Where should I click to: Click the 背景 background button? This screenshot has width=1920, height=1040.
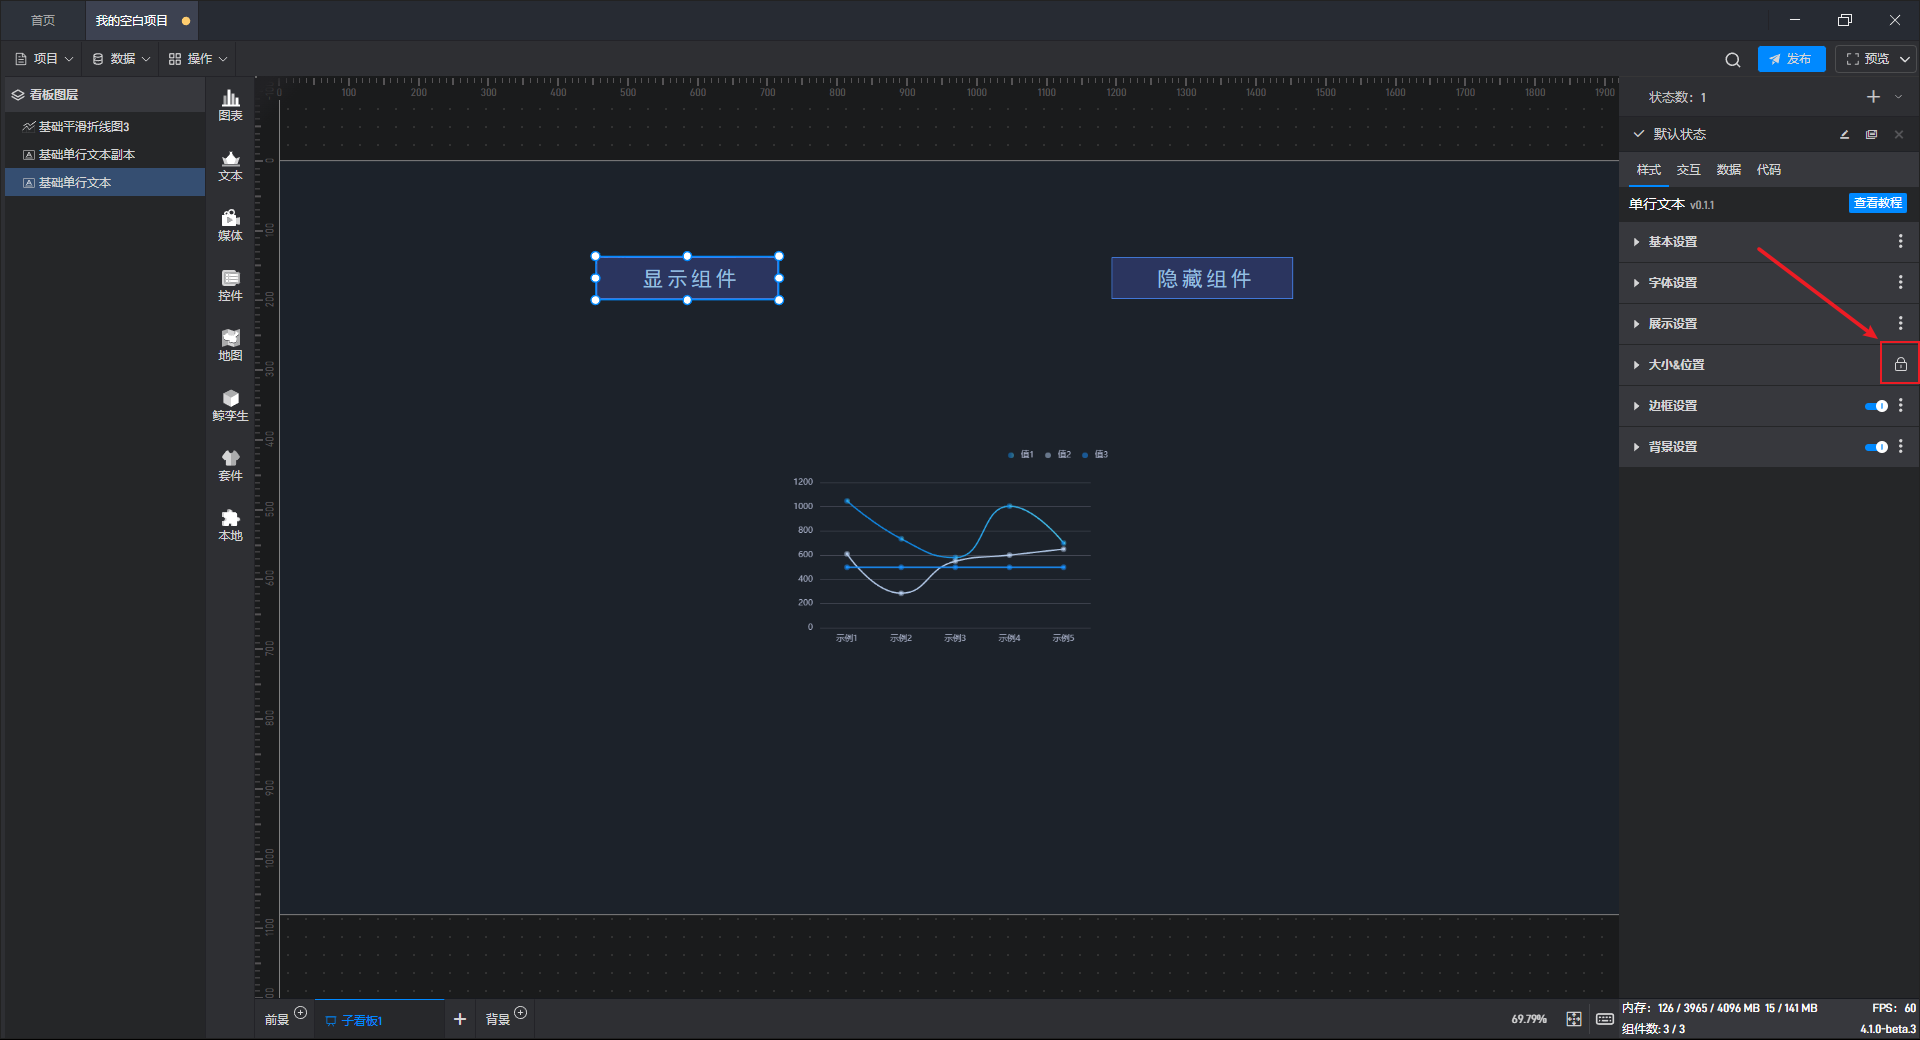click(x=498, y=1020)
